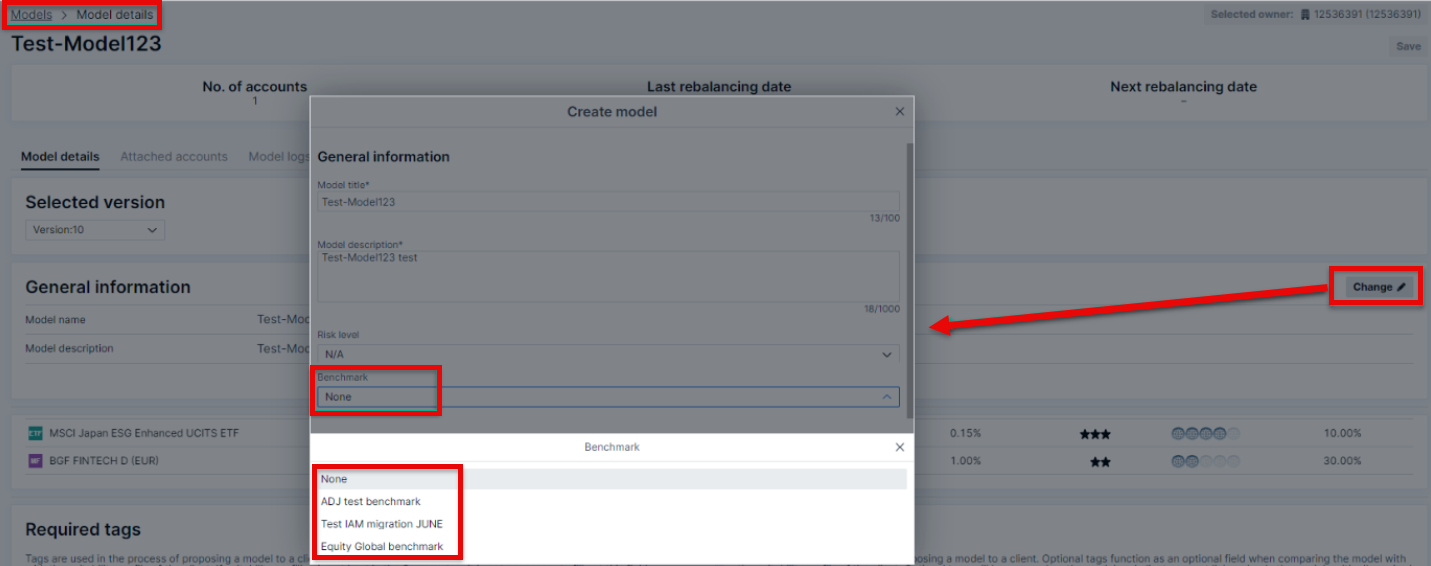The width and height of the screenshot is (1431, 566).
Task: Close the Benchmark dropdown panel
Action: click(899, 447)
